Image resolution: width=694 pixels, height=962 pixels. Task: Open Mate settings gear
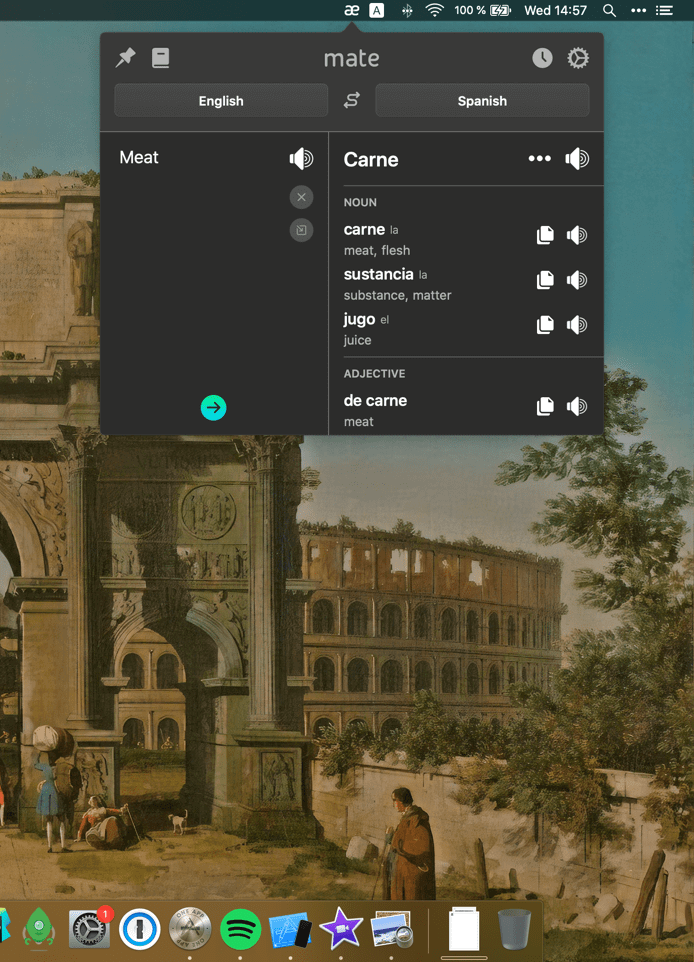click(577, 58)
